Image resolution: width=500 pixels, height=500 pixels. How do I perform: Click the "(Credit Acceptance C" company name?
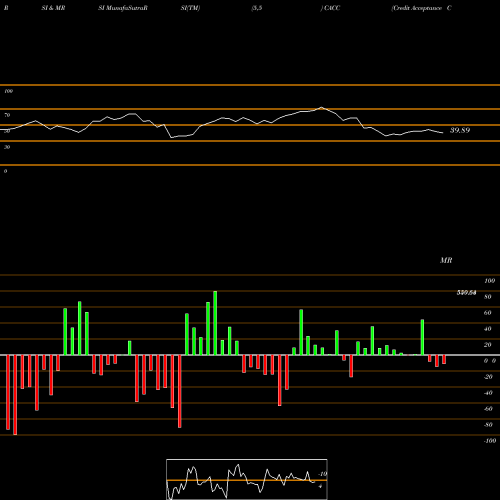coord(421,8)
